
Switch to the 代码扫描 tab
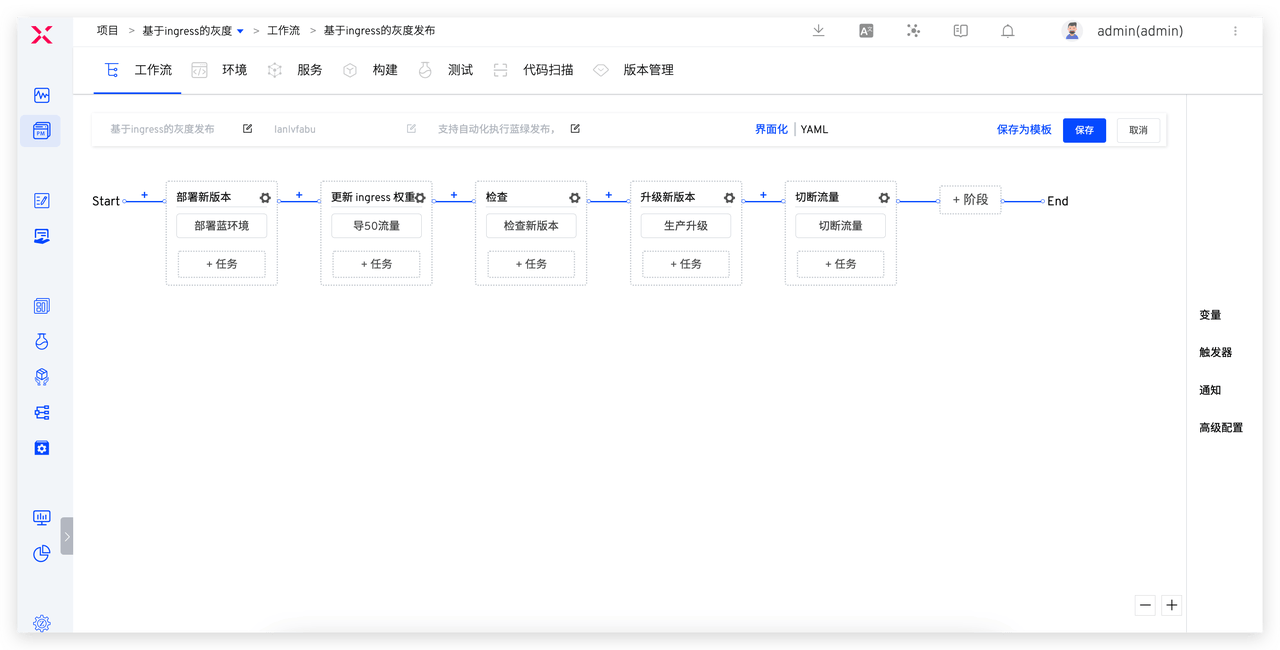click(548, 70)
